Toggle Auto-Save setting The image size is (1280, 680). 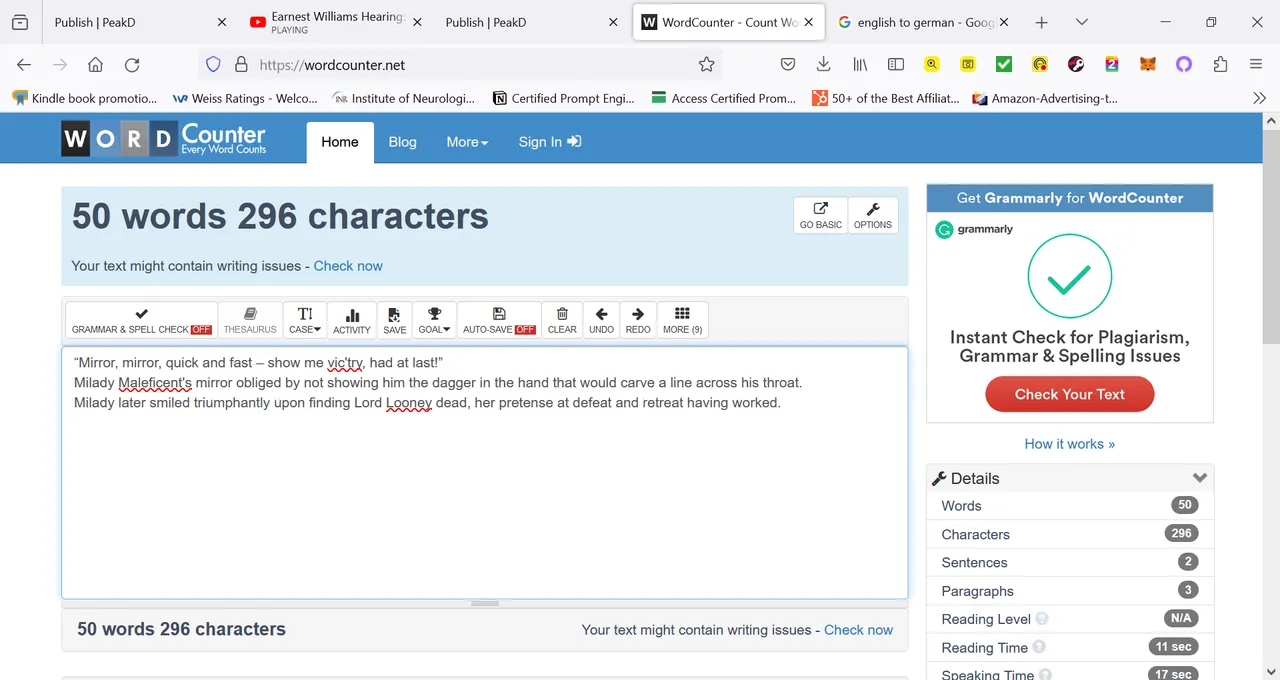click(499, 320)
